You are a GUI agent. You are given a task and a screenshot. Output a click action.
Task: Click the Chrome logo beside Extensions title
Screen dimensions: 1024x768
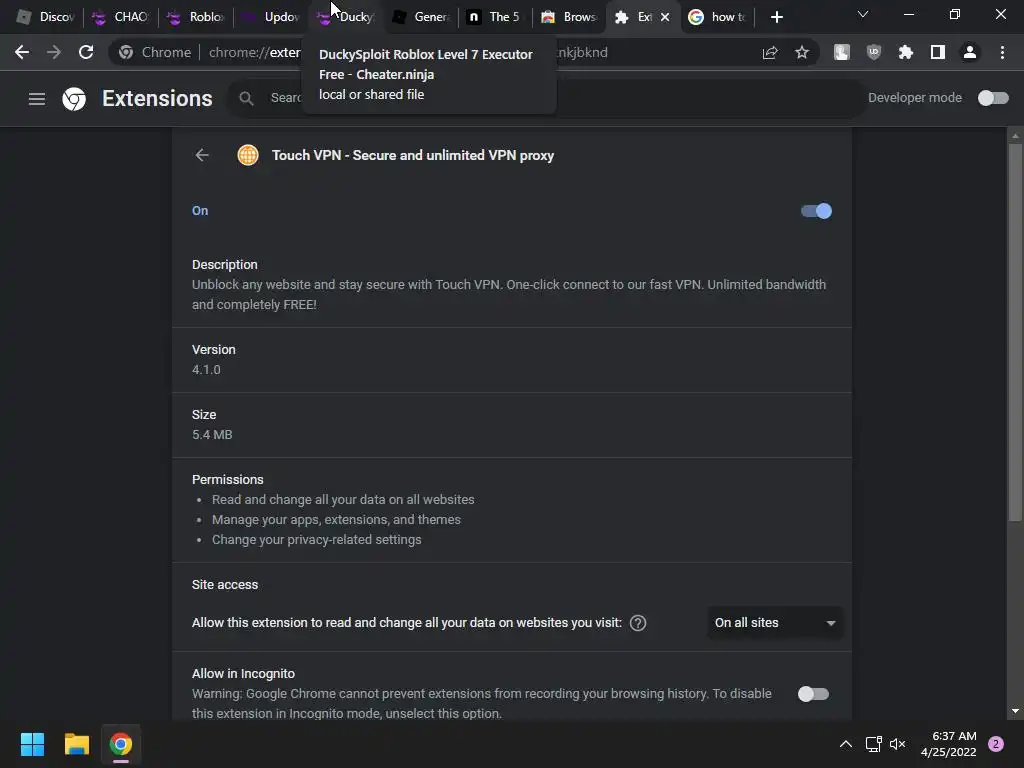74,99
